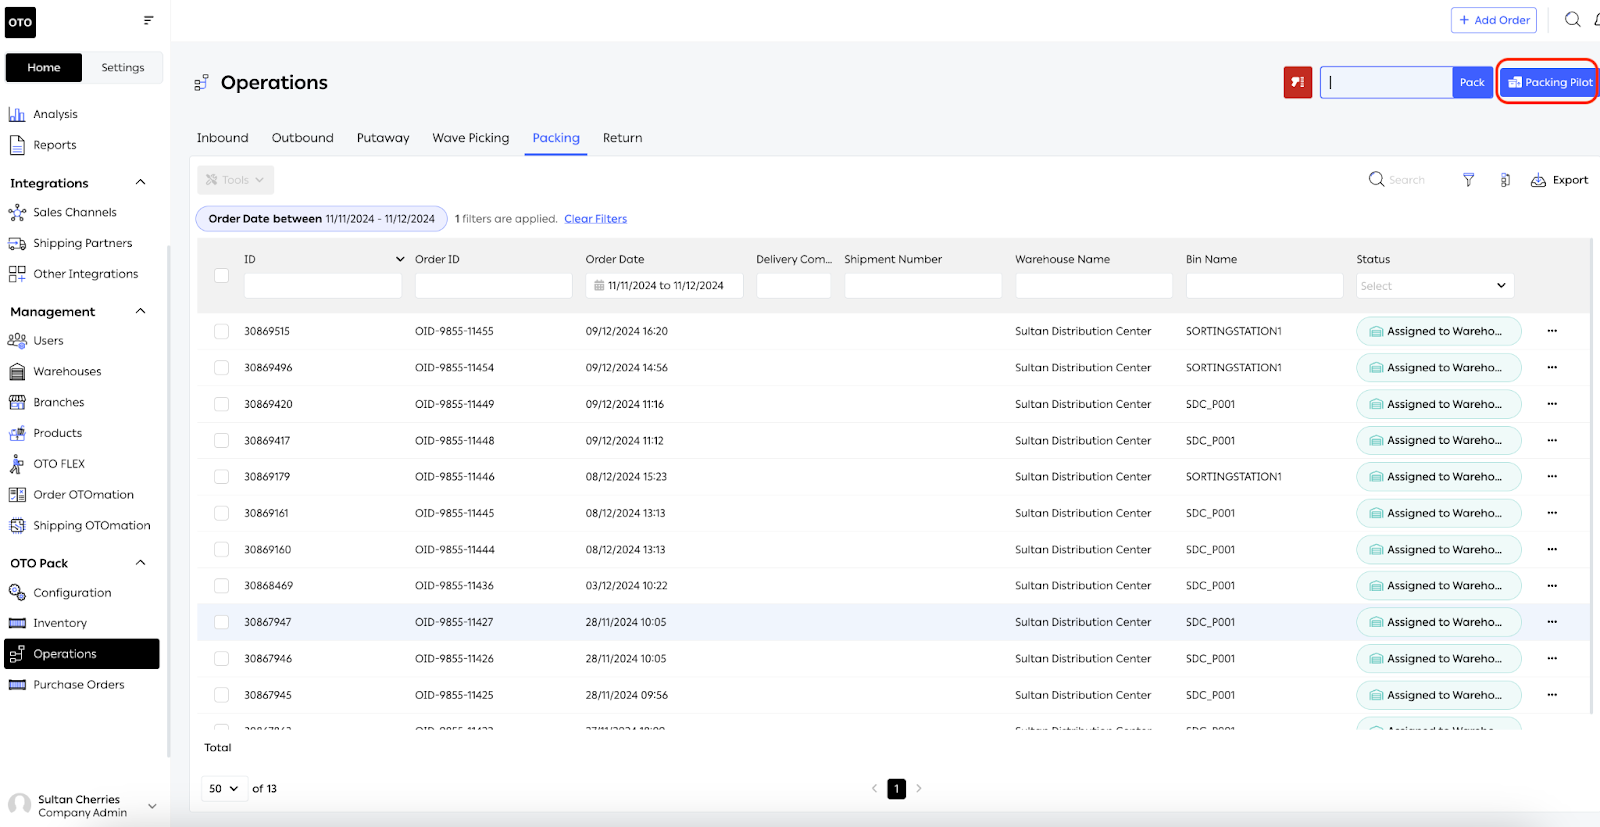This screenshot has height=827, width=1600.
Task: Open Users management page
Action: [48, 341]
